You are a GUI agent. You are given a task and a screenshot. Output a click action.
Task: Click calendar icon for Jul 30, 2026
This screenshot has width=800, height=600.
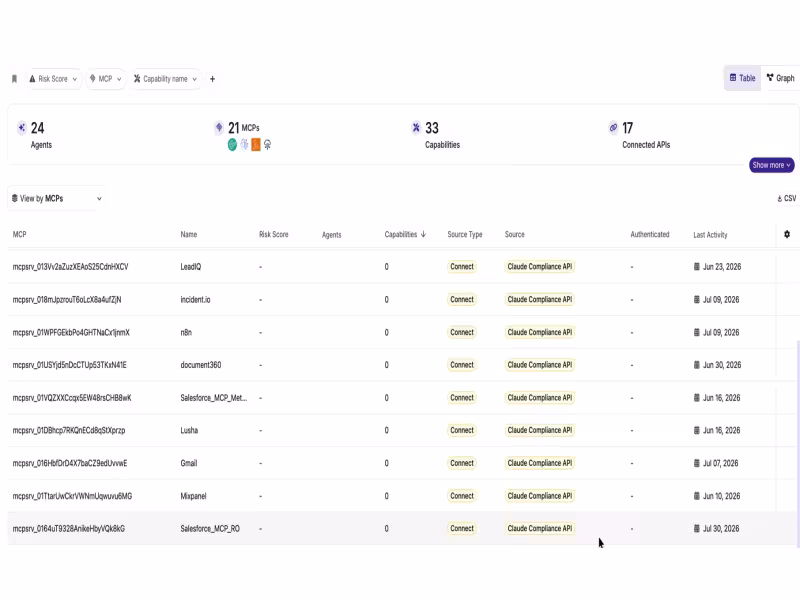(696, 529)
